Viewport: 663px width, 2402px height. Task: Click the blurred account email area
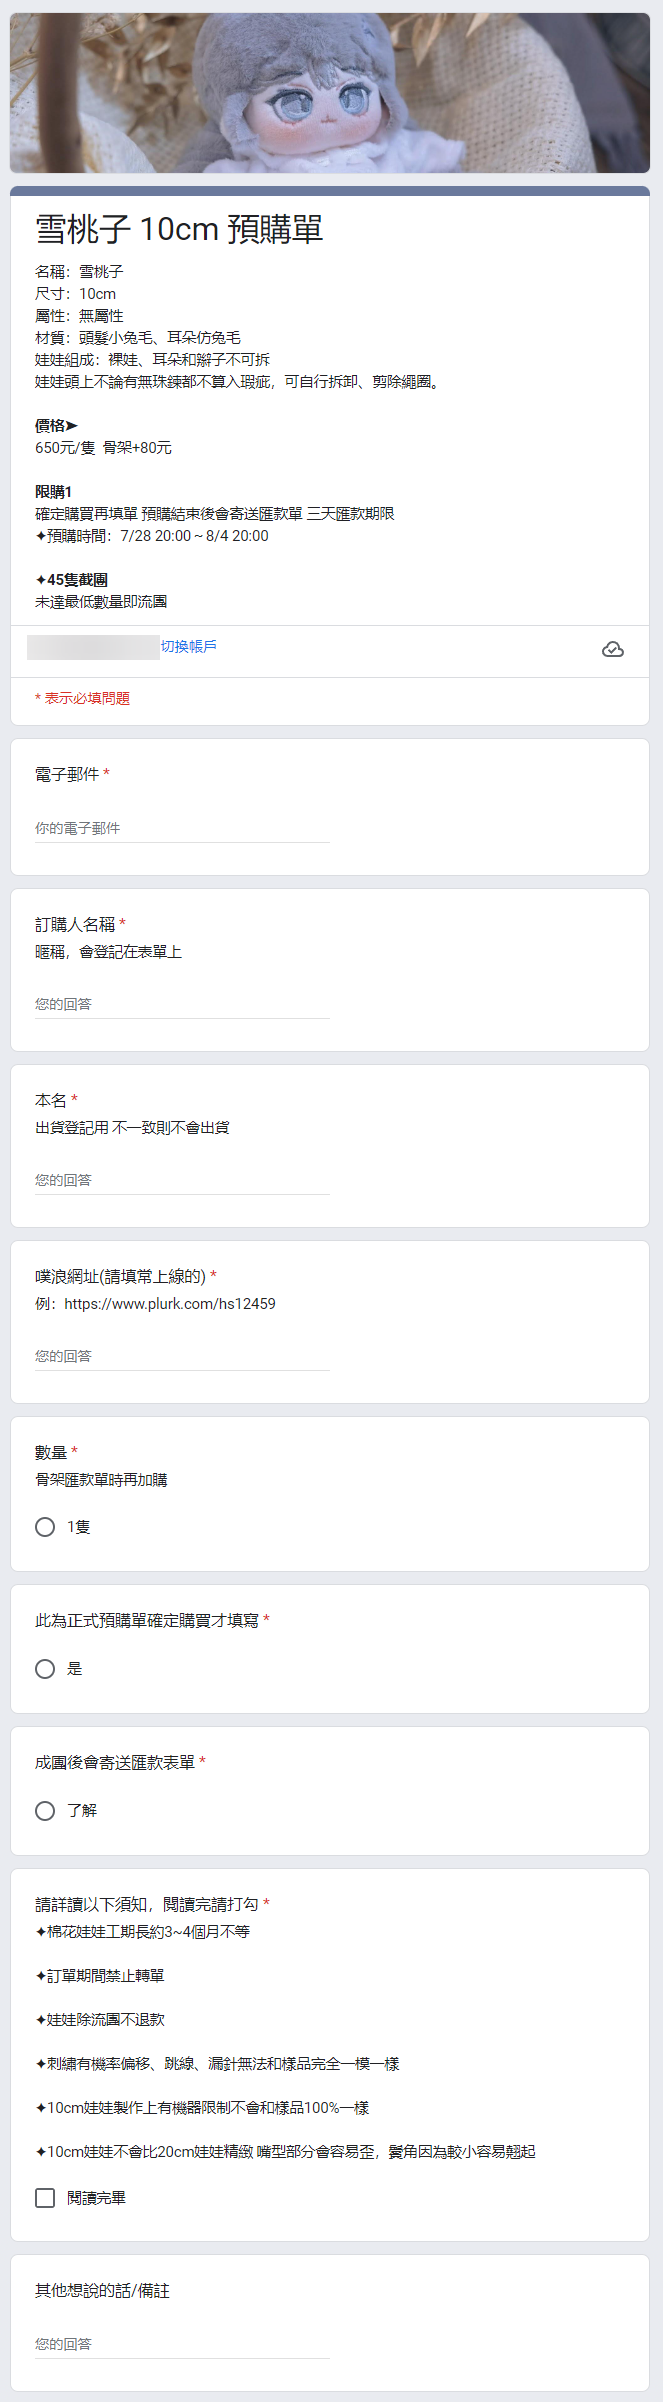pyautogui.click(x=93, y=647)
